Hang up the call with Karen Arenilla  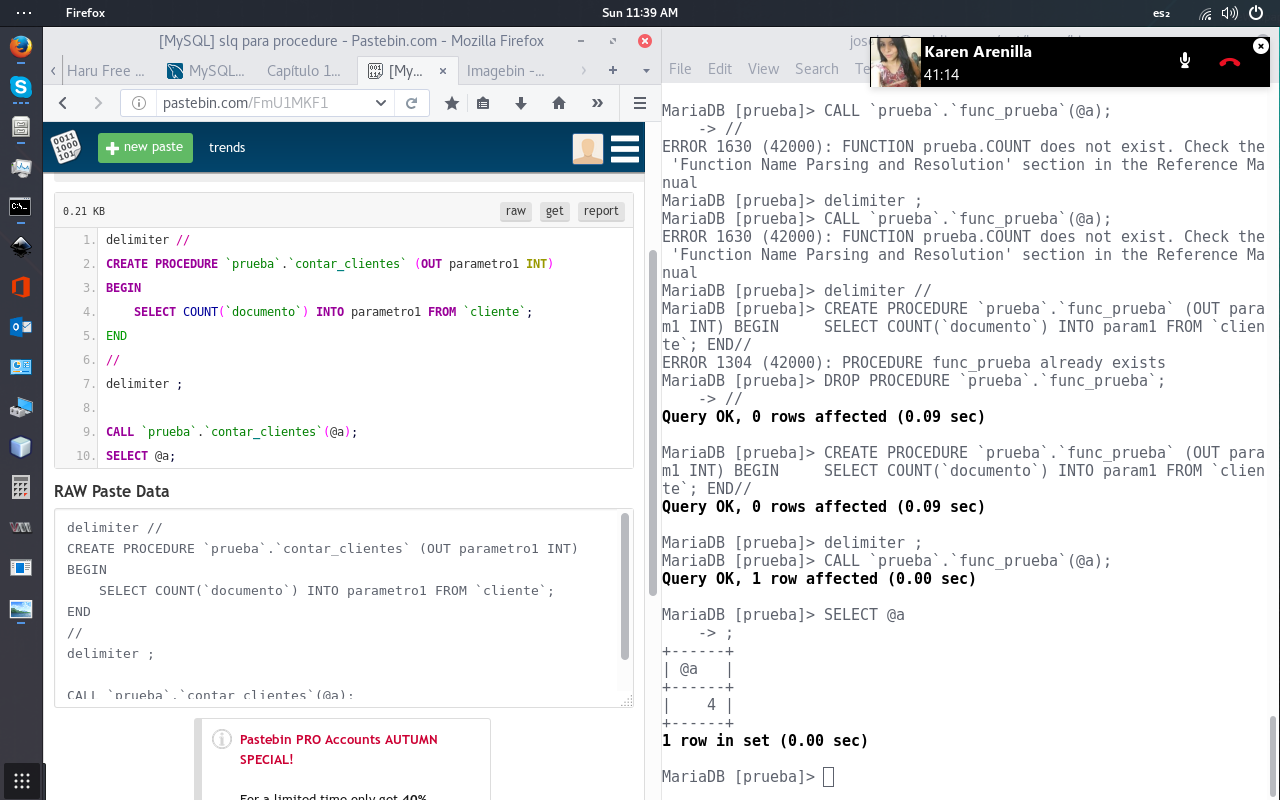pos(1230,61)
